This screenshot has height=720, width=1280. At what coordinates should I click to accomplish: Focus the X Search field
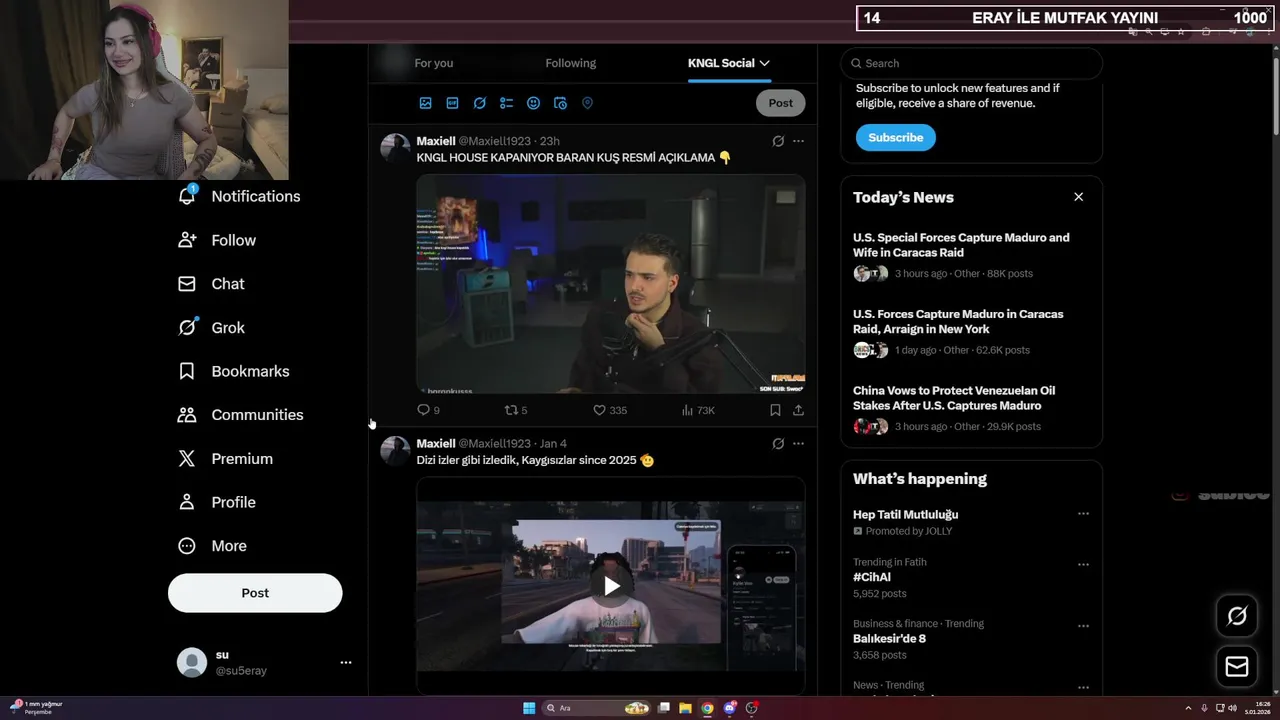(x=972, y=63)
